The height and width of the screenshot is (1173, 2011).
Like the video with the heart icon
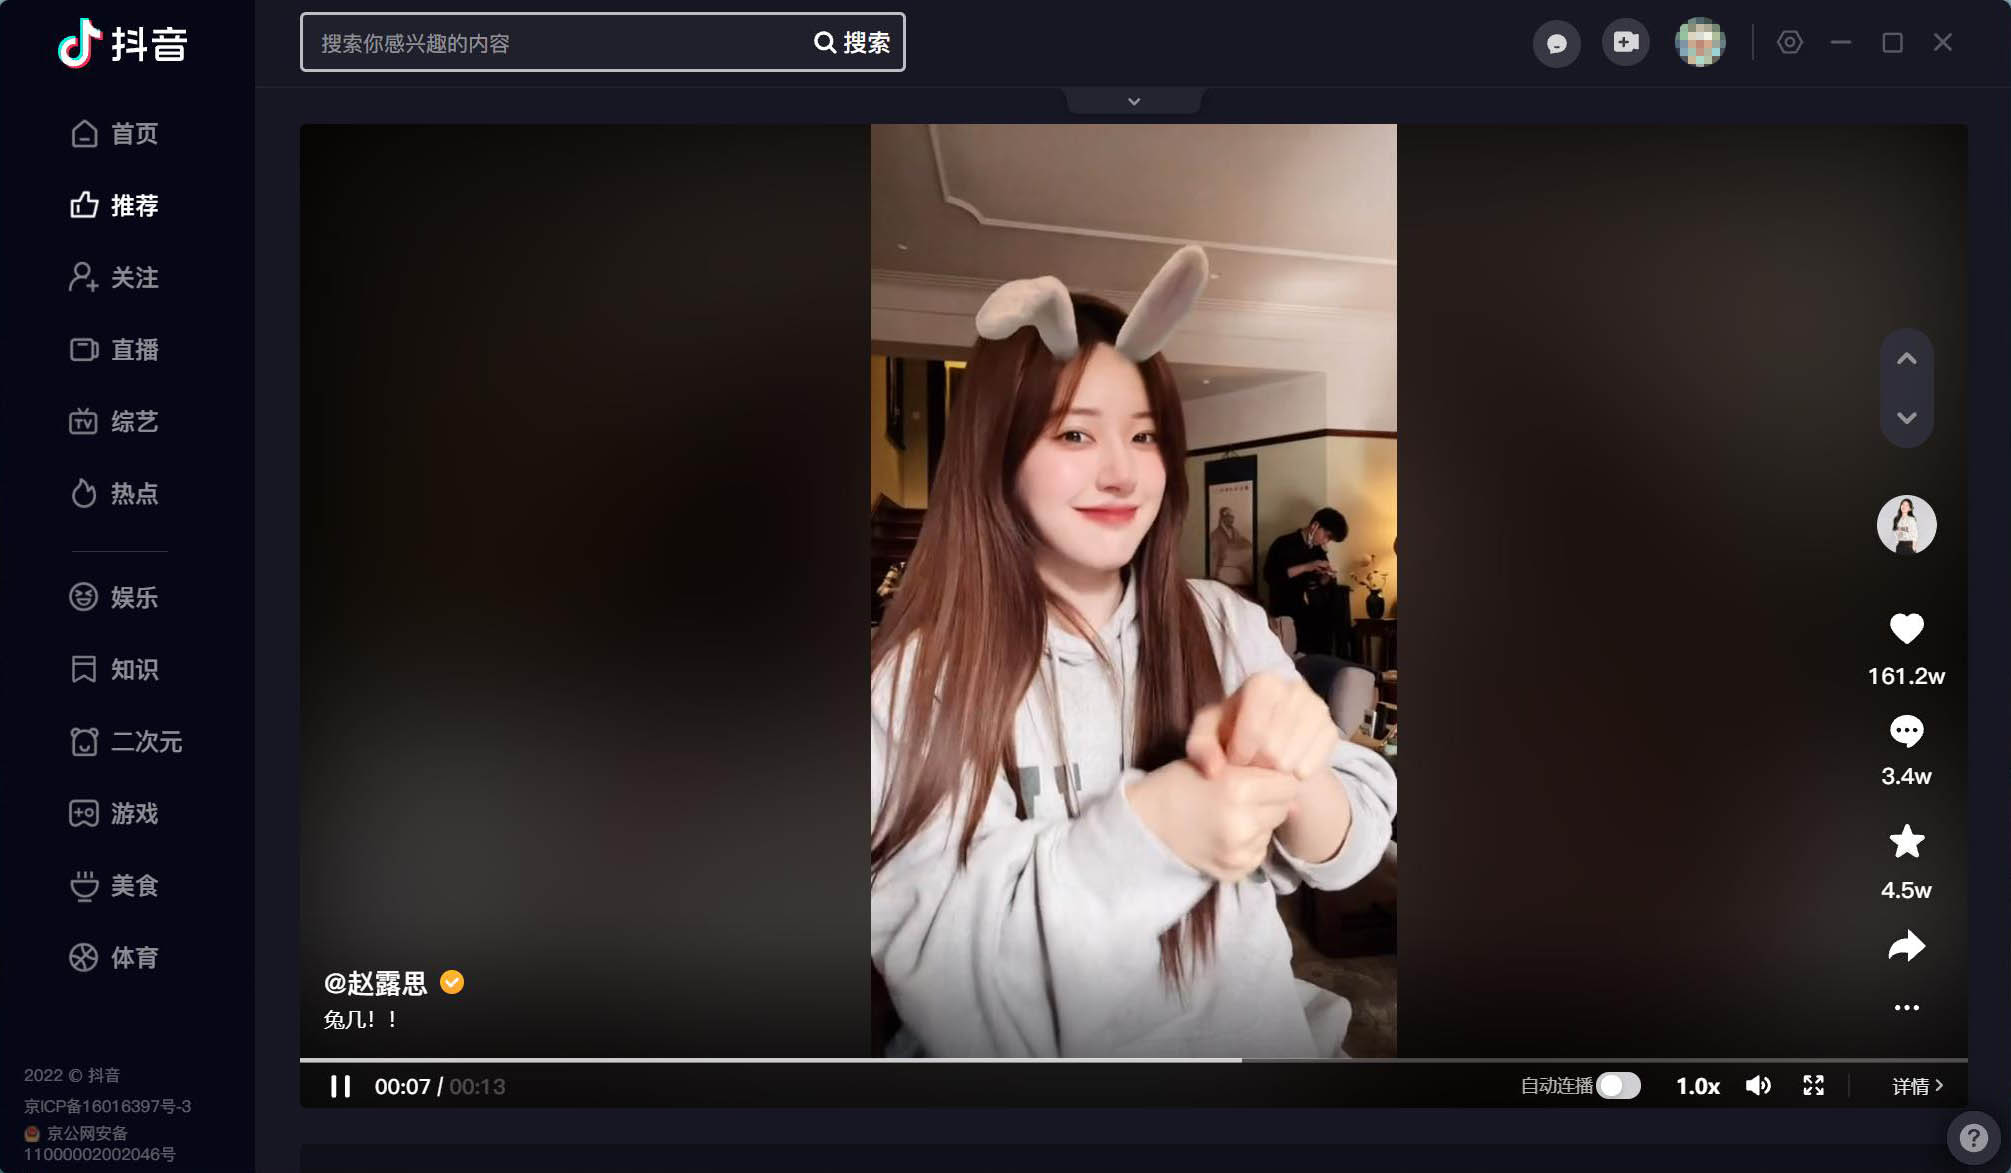tap(1906, 629)
